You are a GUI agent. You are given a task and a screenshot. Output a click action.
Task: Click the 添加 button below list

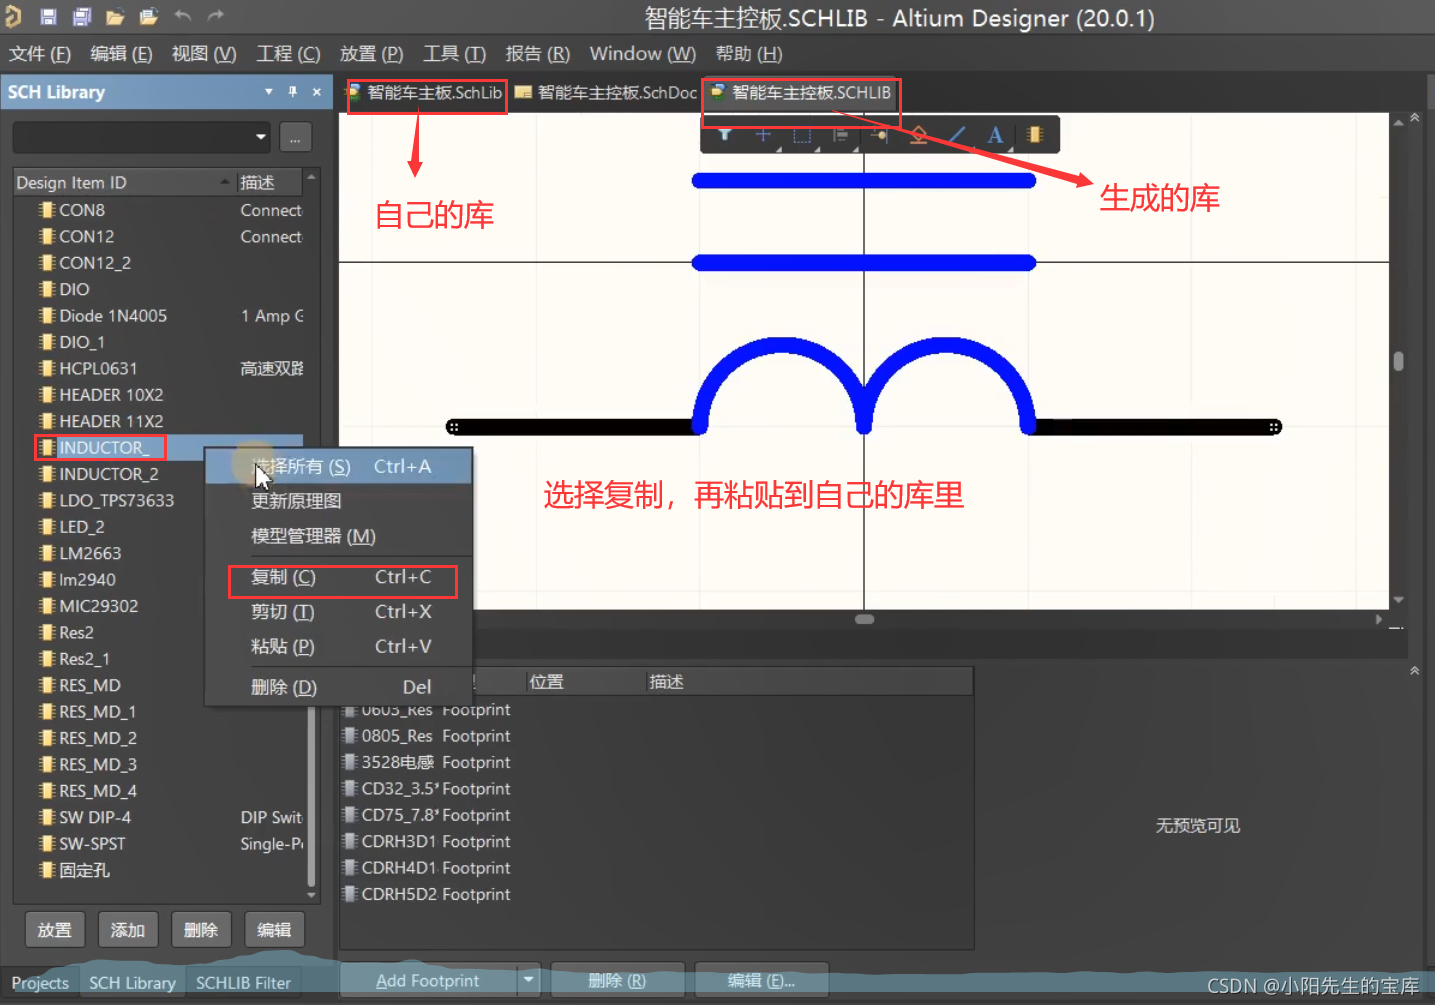(127, 930)
